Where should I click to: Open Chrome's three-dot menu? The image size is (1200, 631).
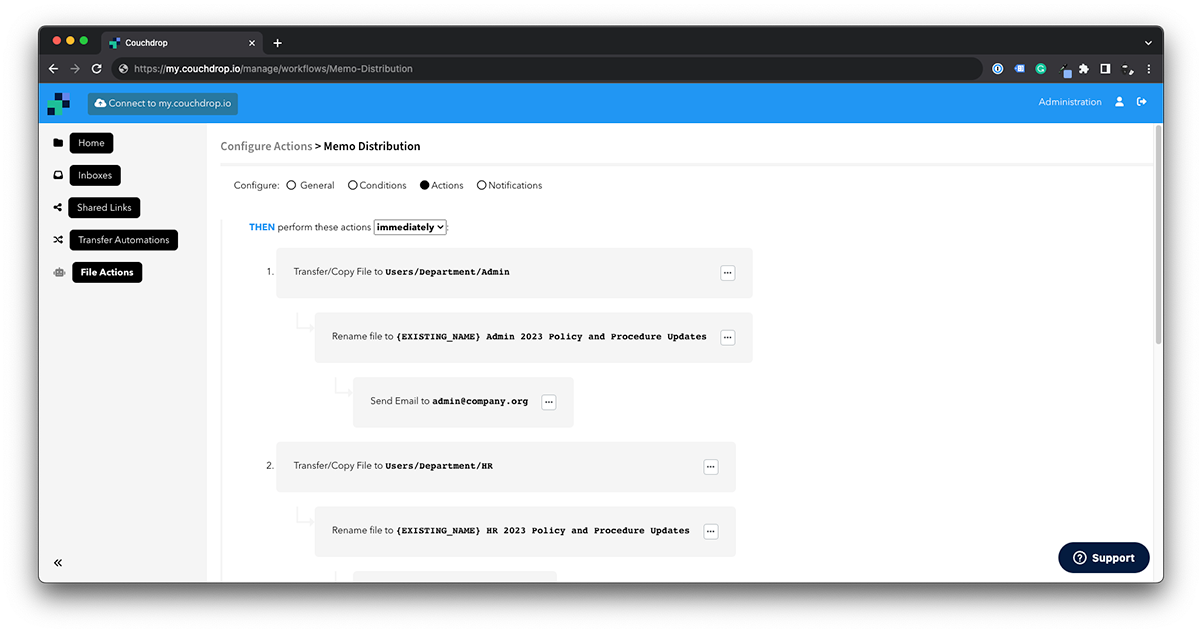(x=1148, y=68)
